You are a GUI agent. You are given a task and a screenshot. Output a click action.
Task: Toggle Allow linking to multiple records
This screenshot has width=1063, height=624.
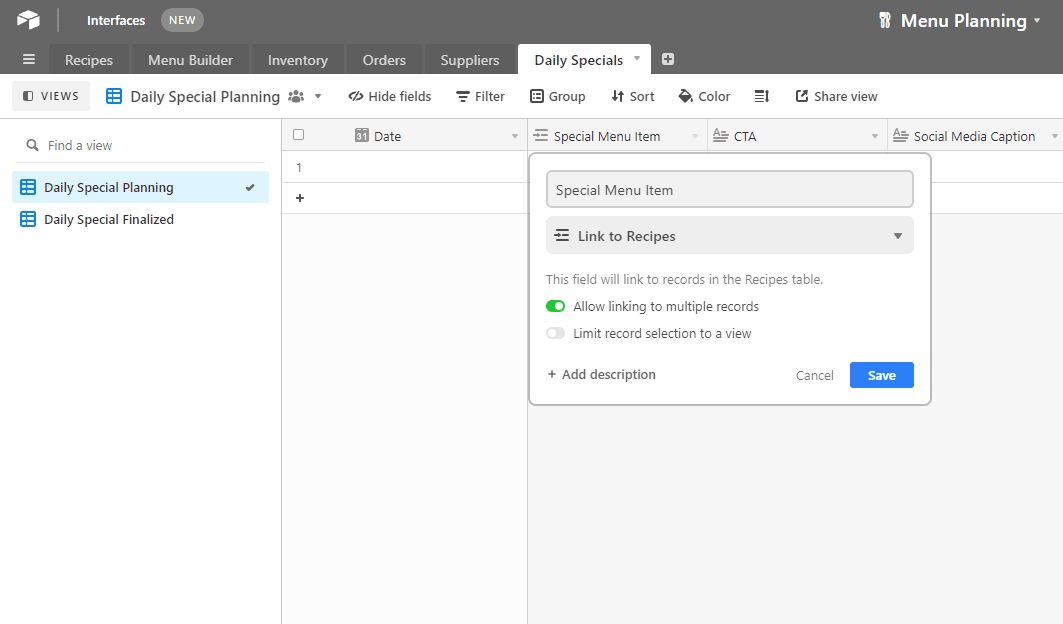click(x=556, y=307)
